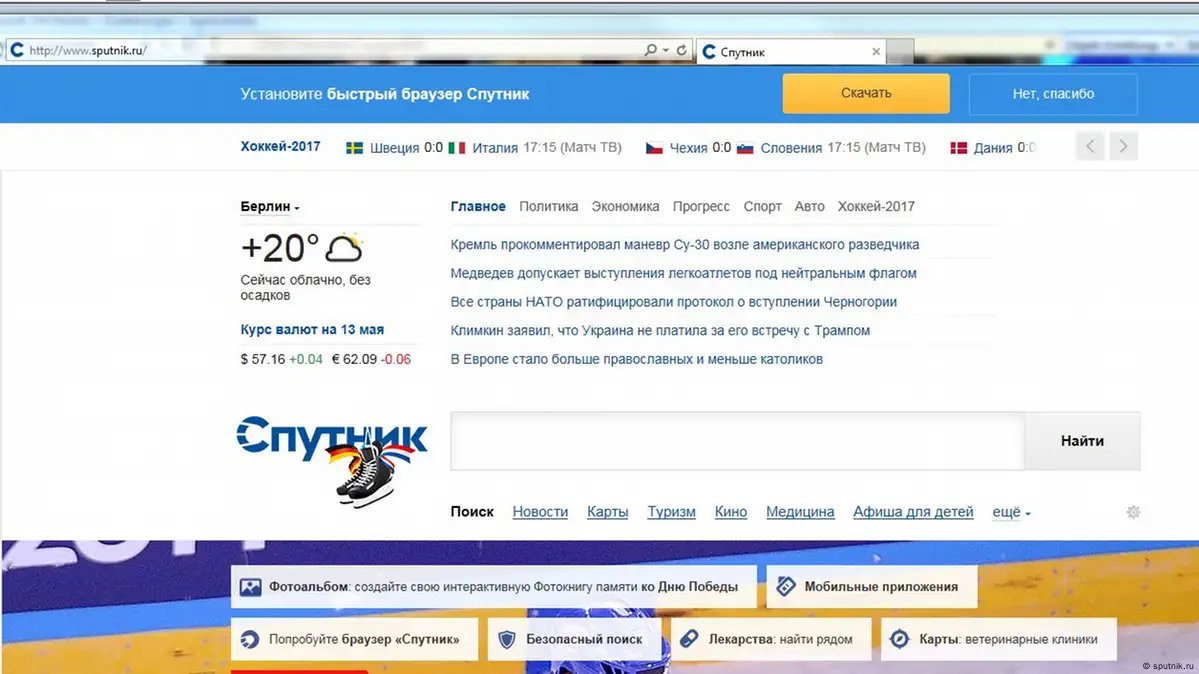Select the Экономика news tab
Screen dimensions: 1199x674
pos(625,207)
